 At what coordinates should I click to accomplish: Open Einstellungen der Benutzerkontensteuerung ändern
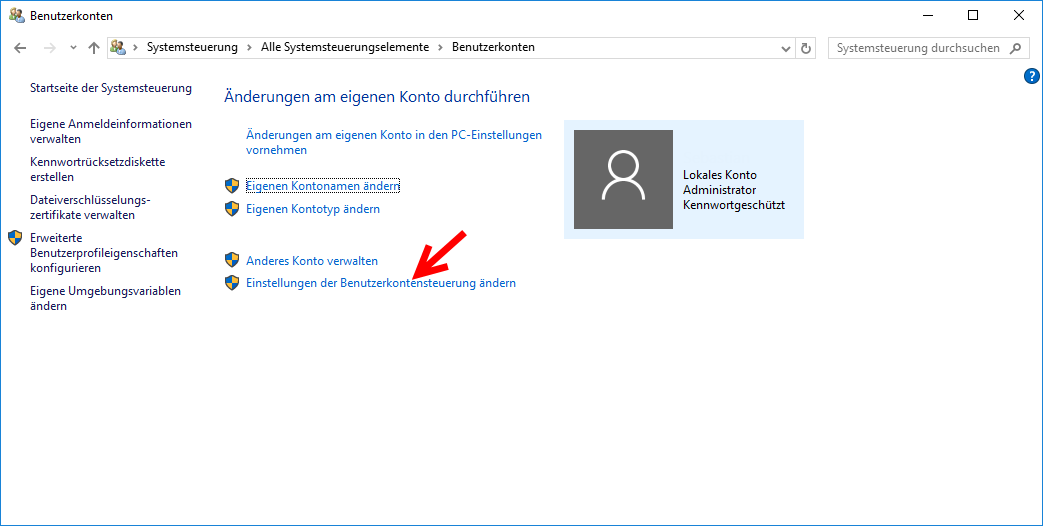click(380, 283)
